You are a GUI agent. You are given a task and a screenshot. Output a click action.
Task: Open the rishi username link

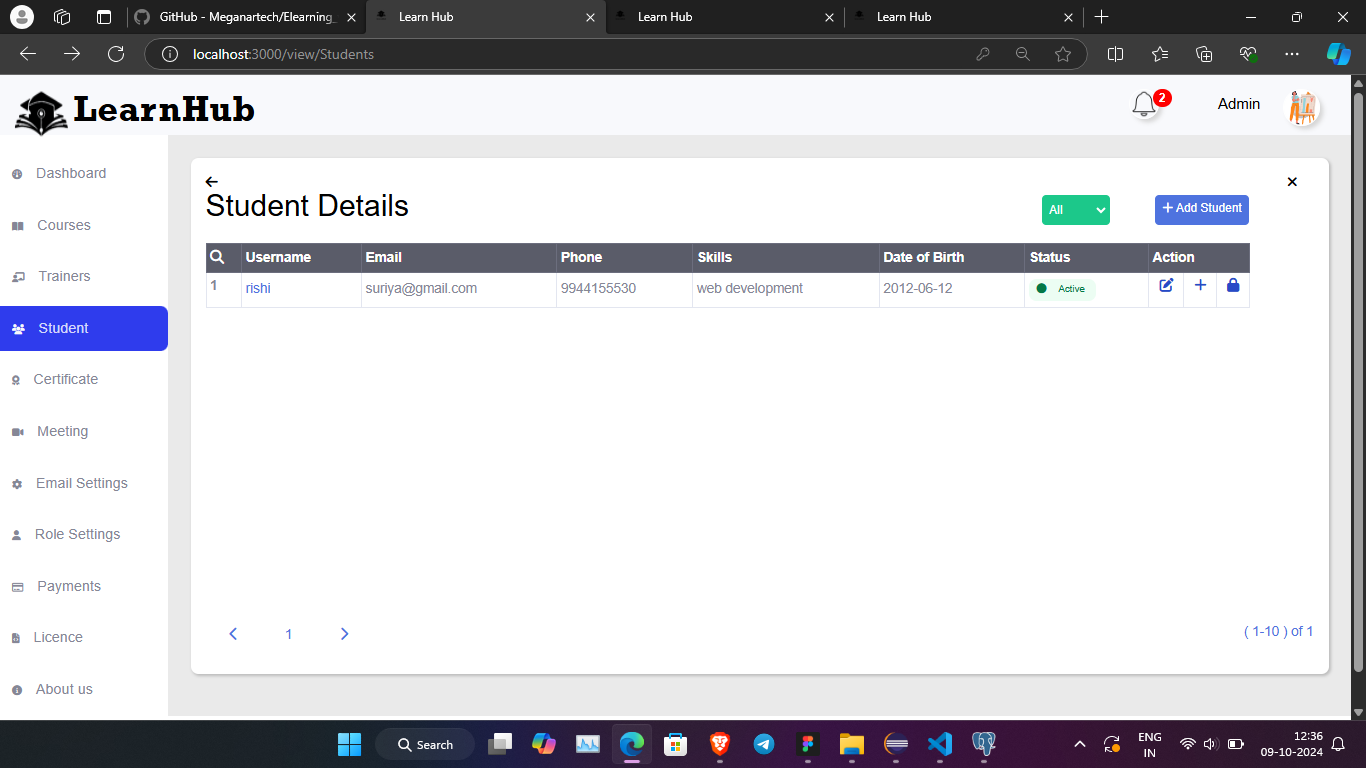point(258,288)
